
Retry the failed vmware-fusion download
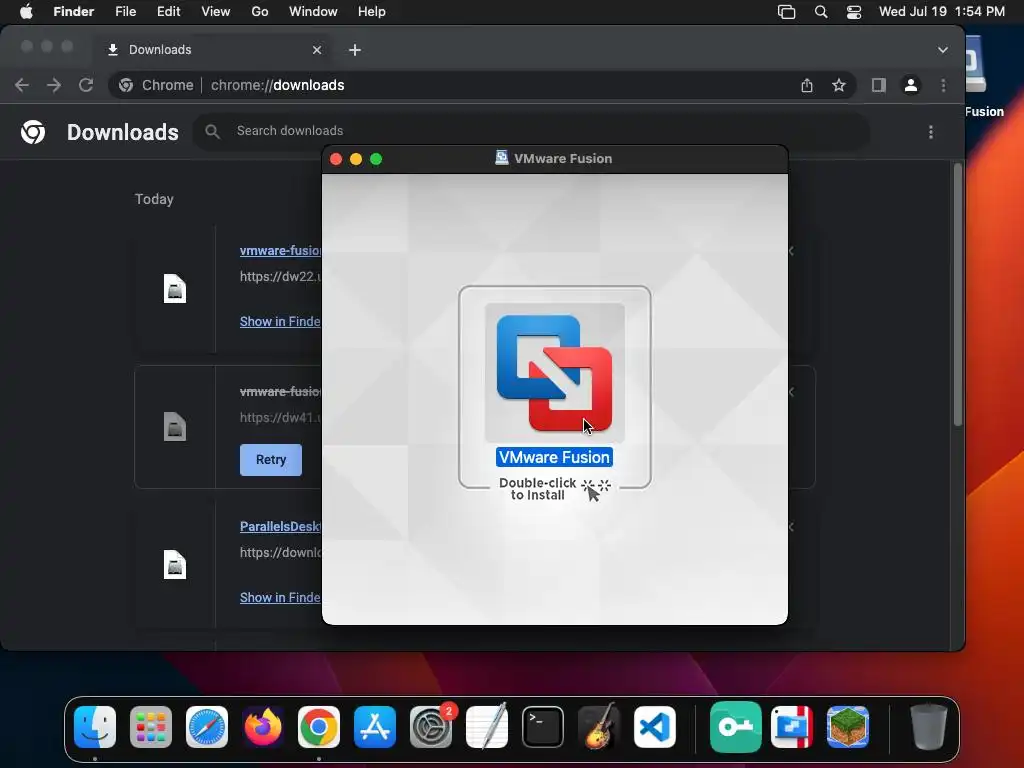pos(271,460)
